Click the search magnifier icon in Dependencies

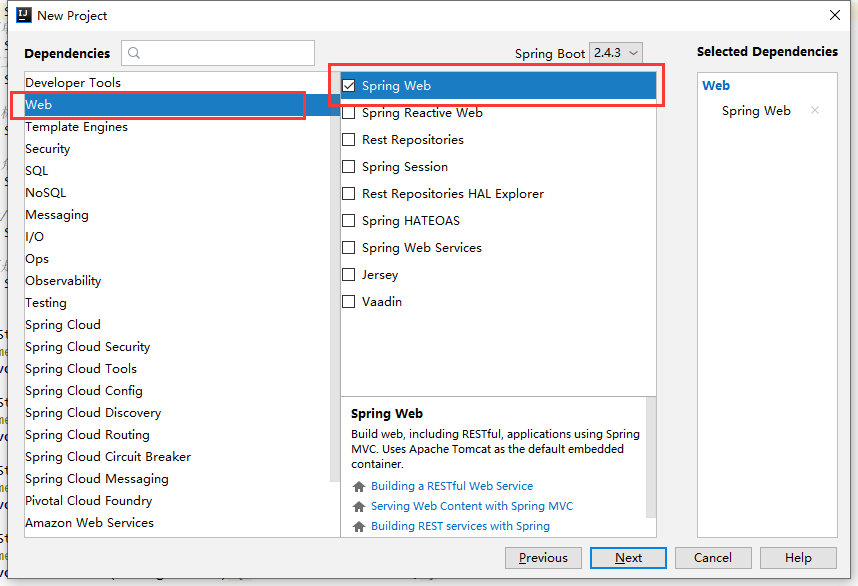point(134,53)
